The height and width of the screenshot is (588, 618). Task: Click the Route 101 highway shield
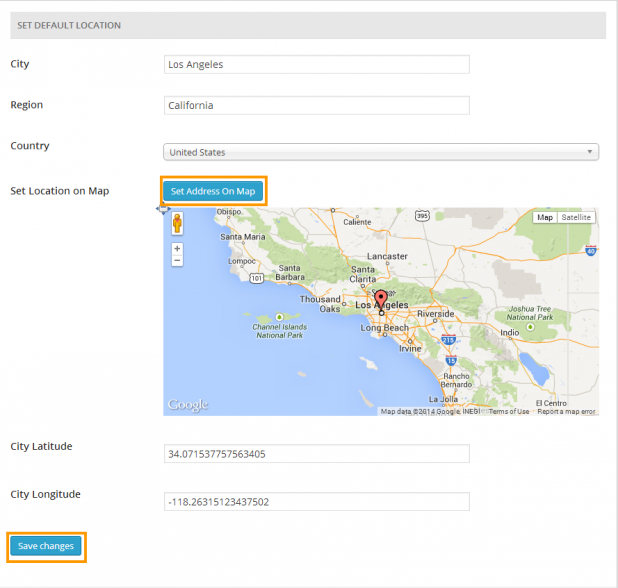pyautogui.click(x=257, y=278)
